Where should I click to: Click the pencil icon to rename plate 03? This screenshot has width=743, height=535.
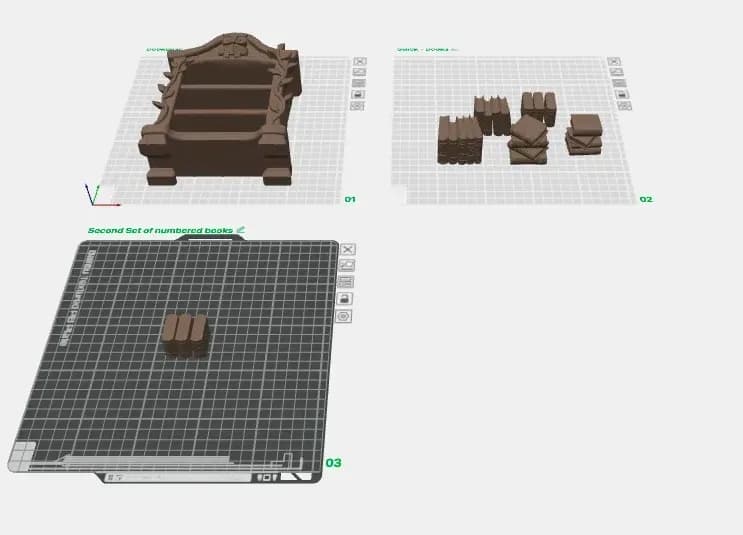(x=241, y=230)
